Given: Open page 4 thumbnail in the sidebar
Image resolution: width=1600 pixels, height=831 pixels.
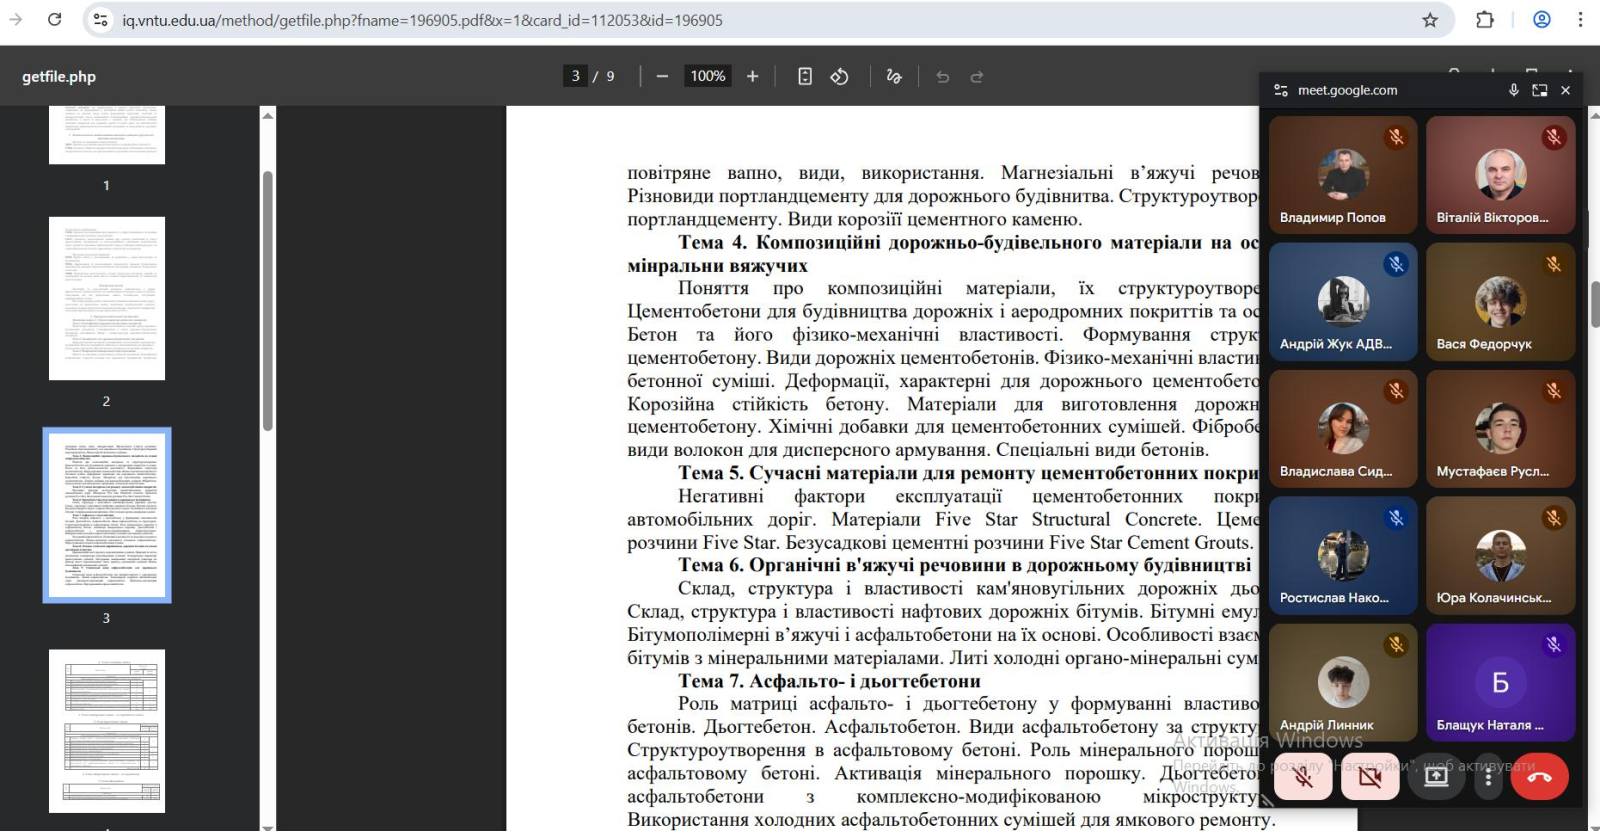Looking at the screenshot, I should point(107,730).
